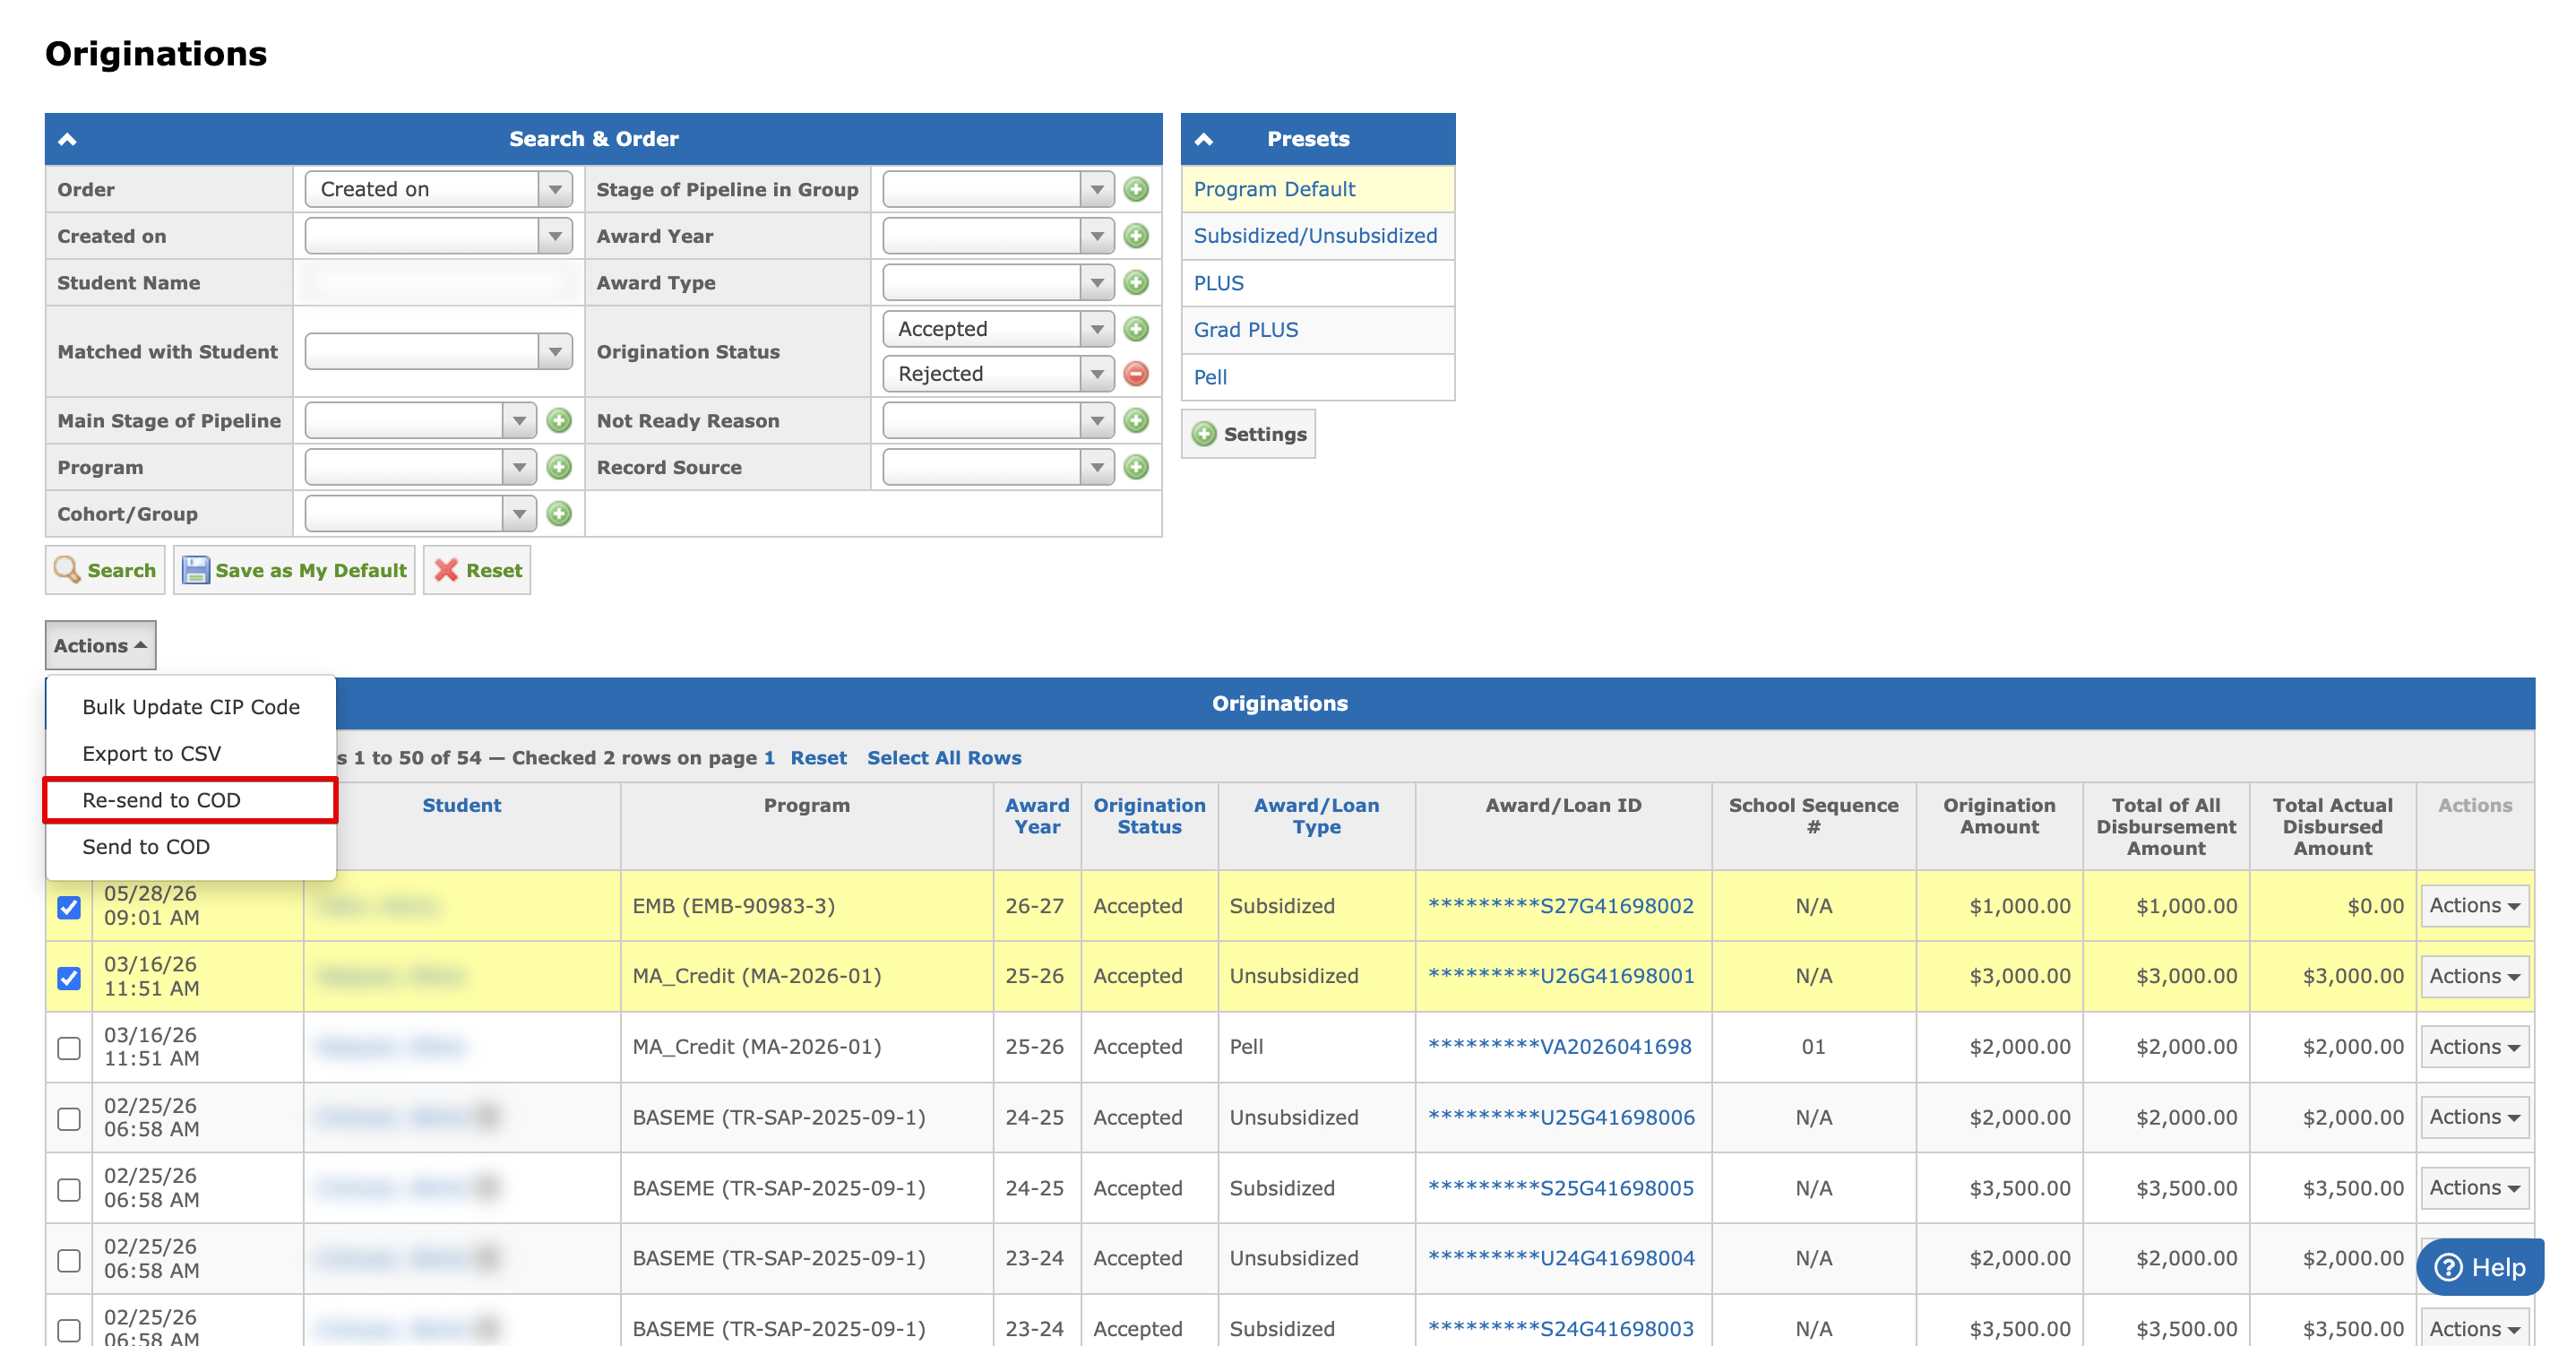Screen dimensions: 2576x1346
Task: Add a Cohort/Group filter with plus icon
Action: [x=559, y=514]
